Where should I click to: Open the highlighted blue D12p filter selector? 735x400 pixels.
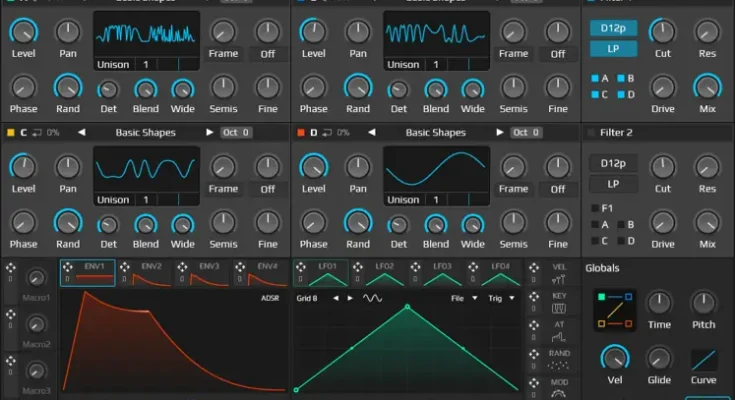pos(613,28)
